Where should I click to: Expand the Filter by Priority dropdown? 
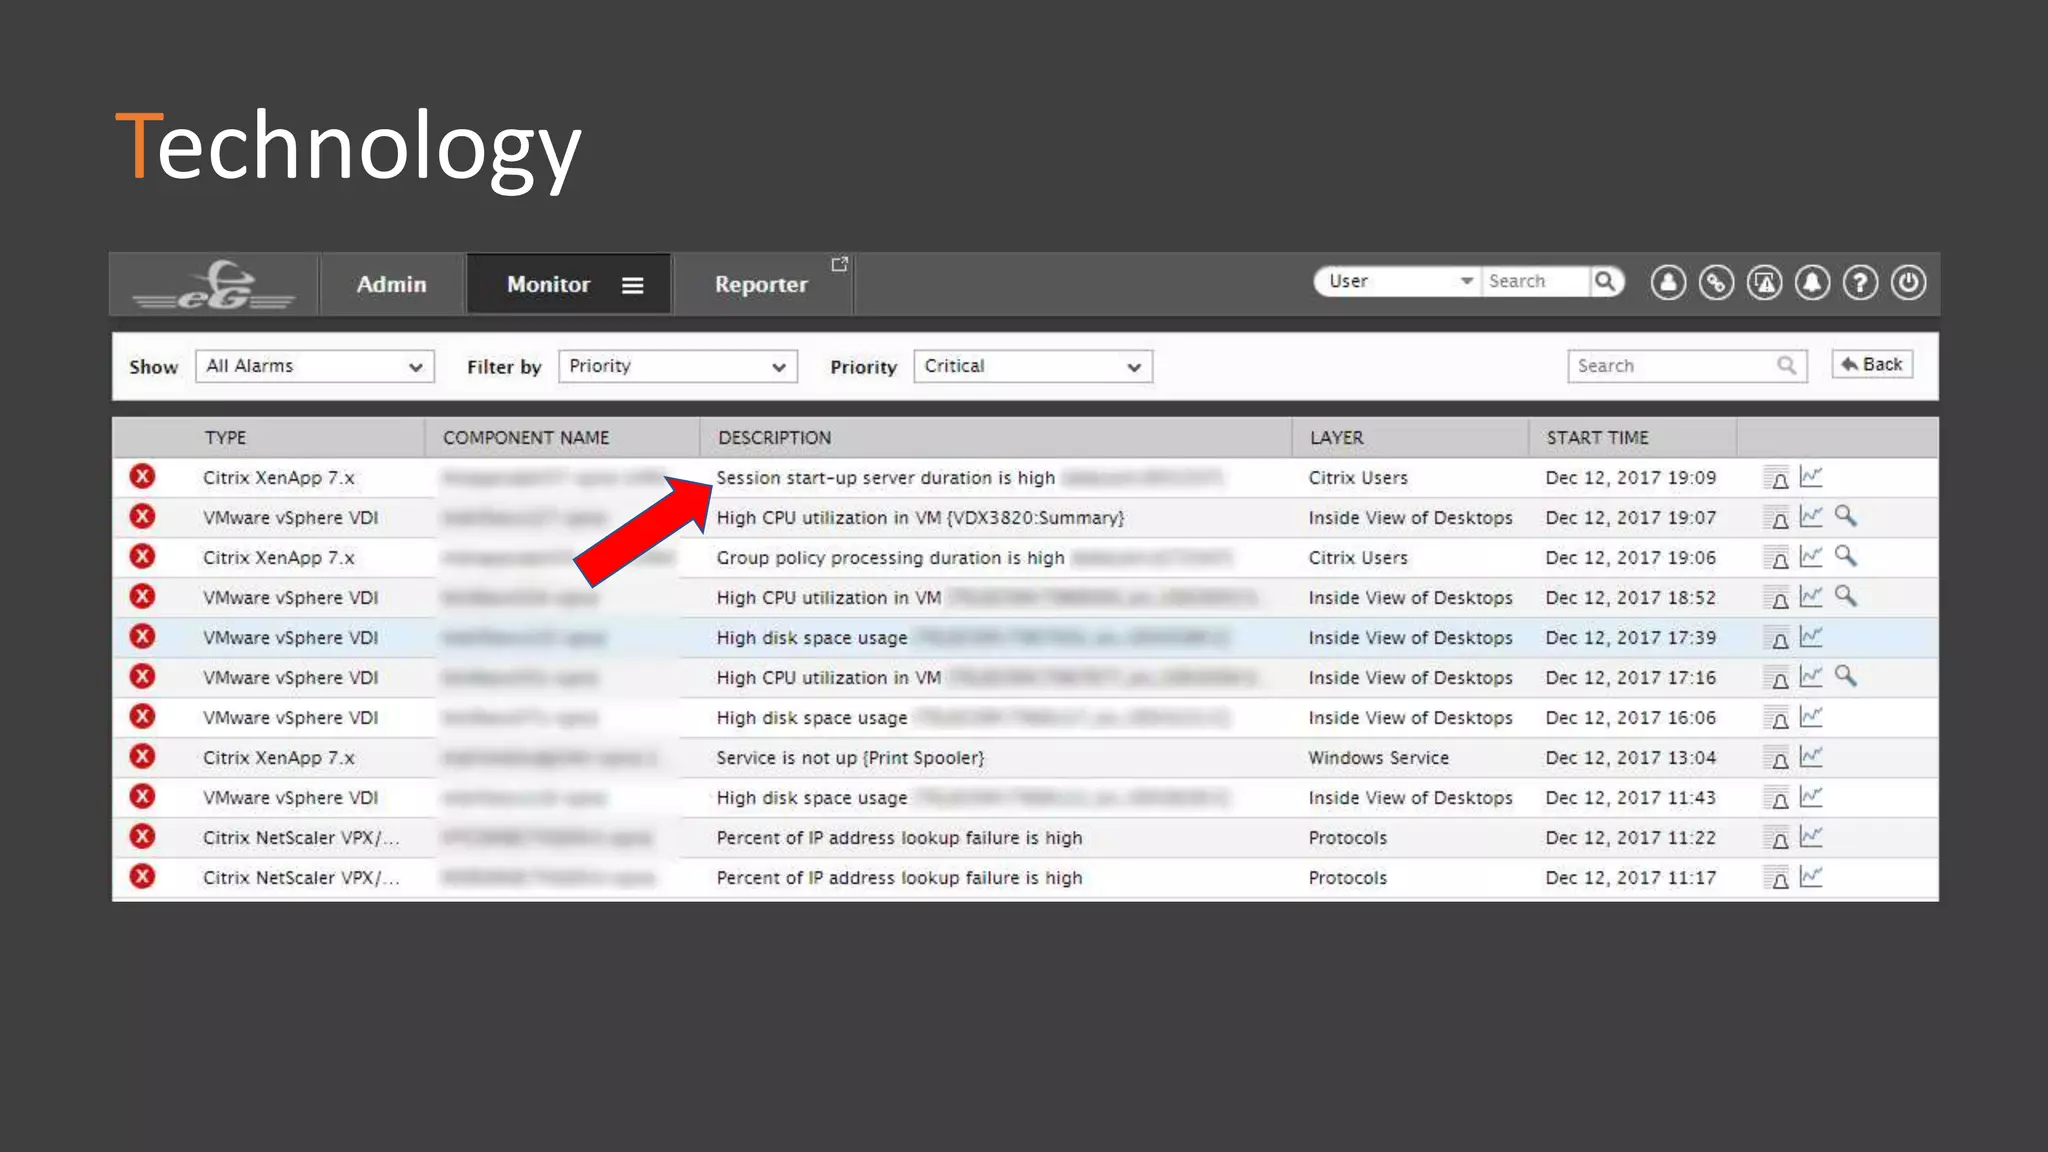(x=677, y=366)
